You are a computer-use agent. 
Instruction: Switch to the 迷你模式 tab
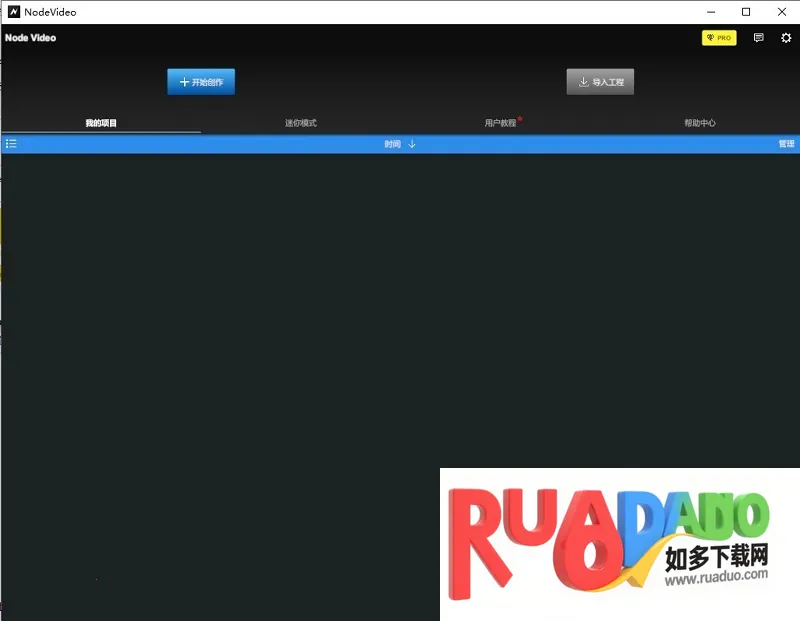tap(300, 123)
